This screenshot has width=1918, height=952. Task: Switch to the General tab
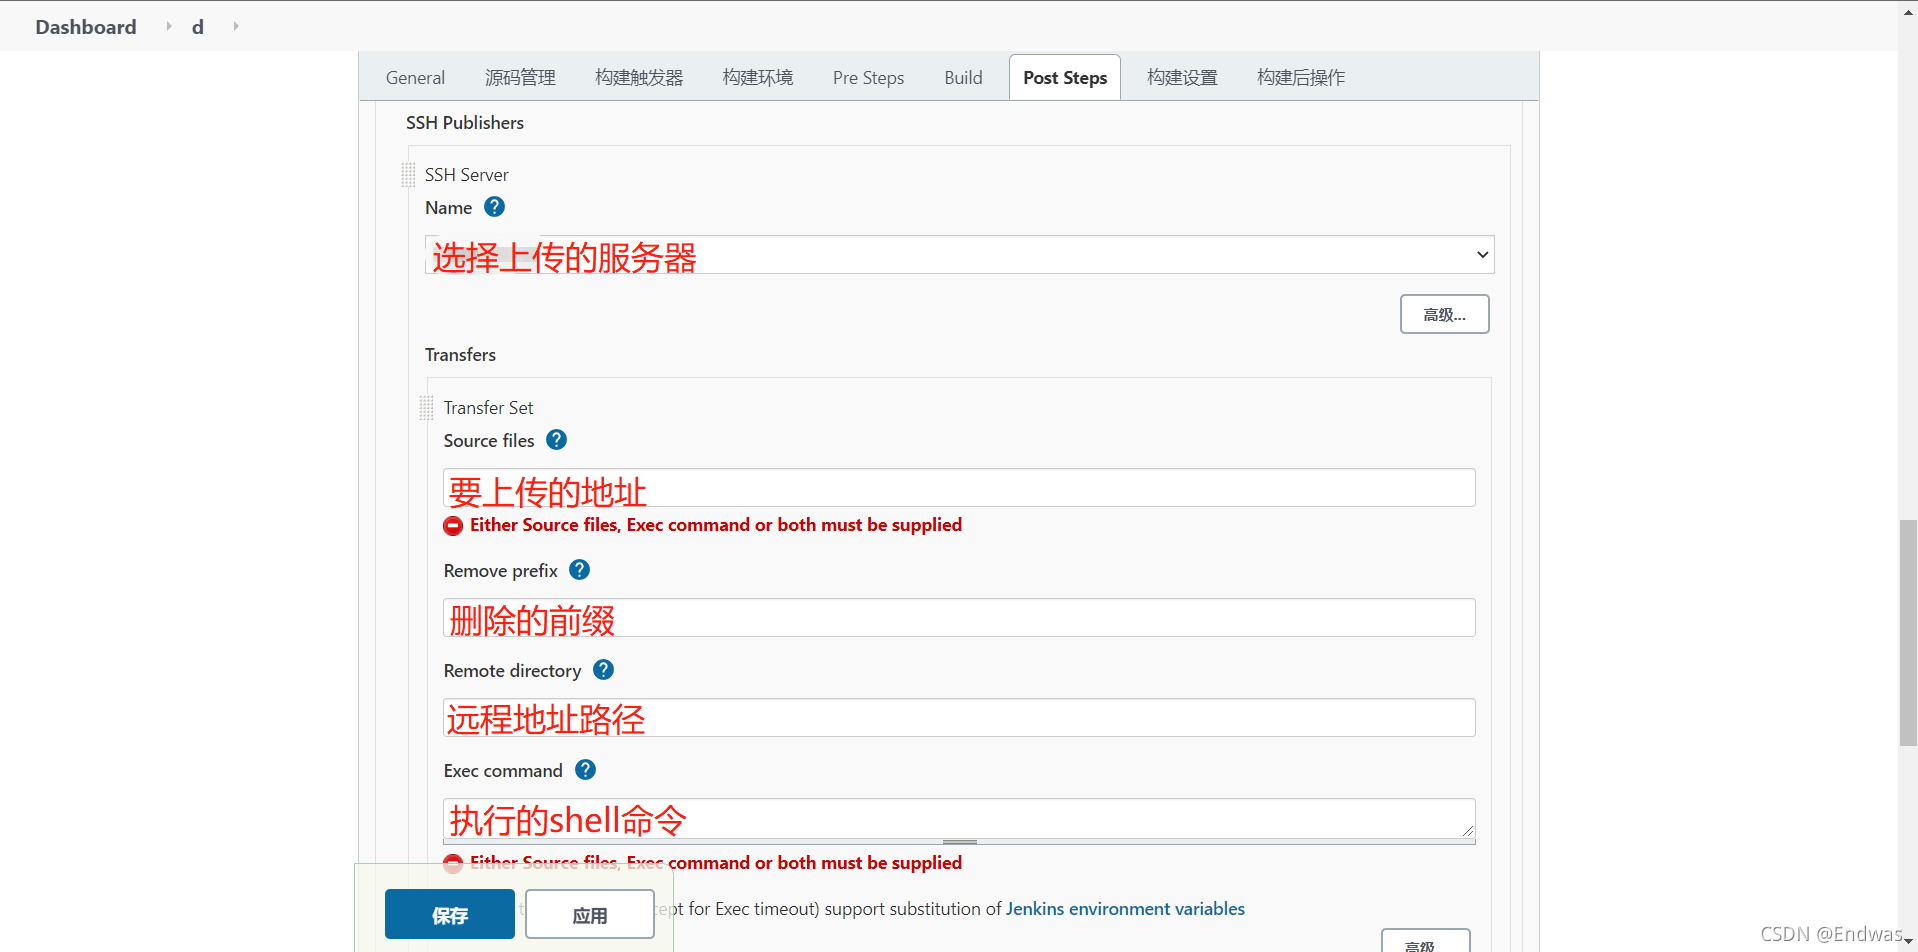(x=415, y=78)
